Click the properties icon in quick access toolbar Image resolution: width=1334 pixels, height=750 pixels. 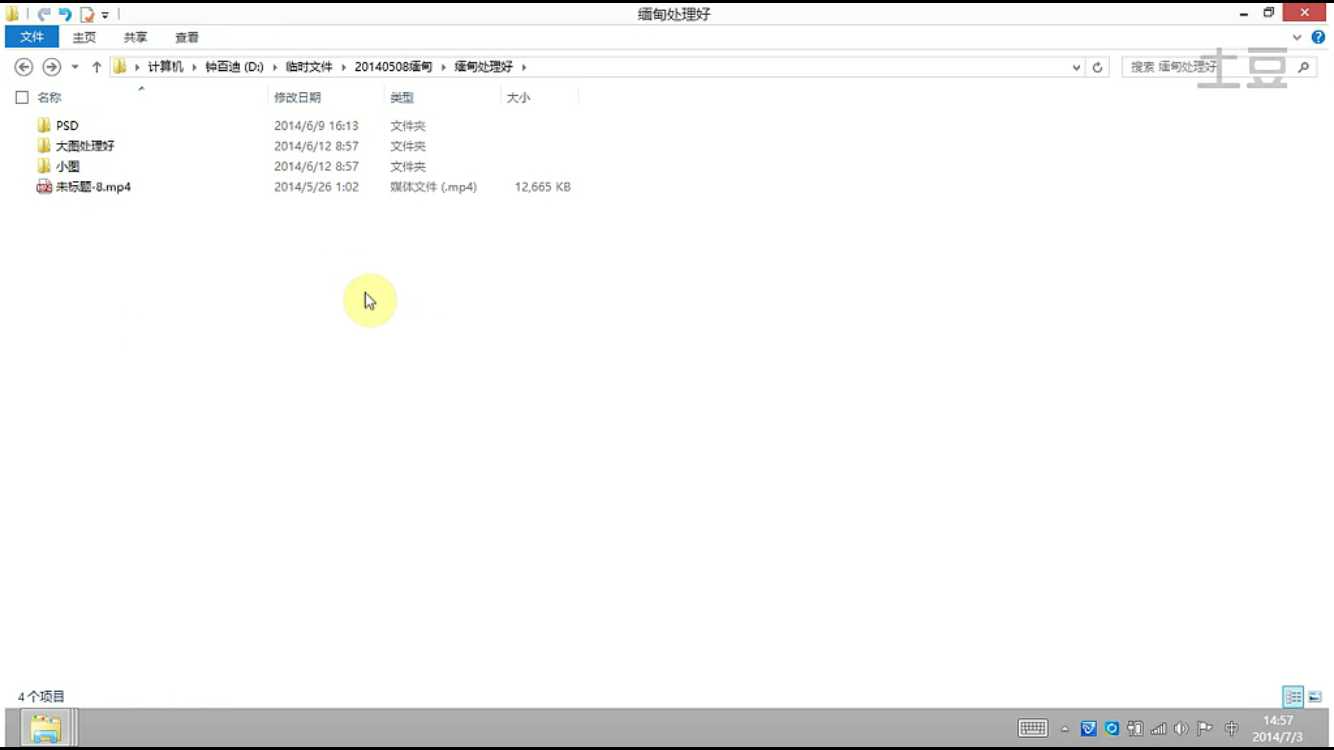click(x=87, y=14)
